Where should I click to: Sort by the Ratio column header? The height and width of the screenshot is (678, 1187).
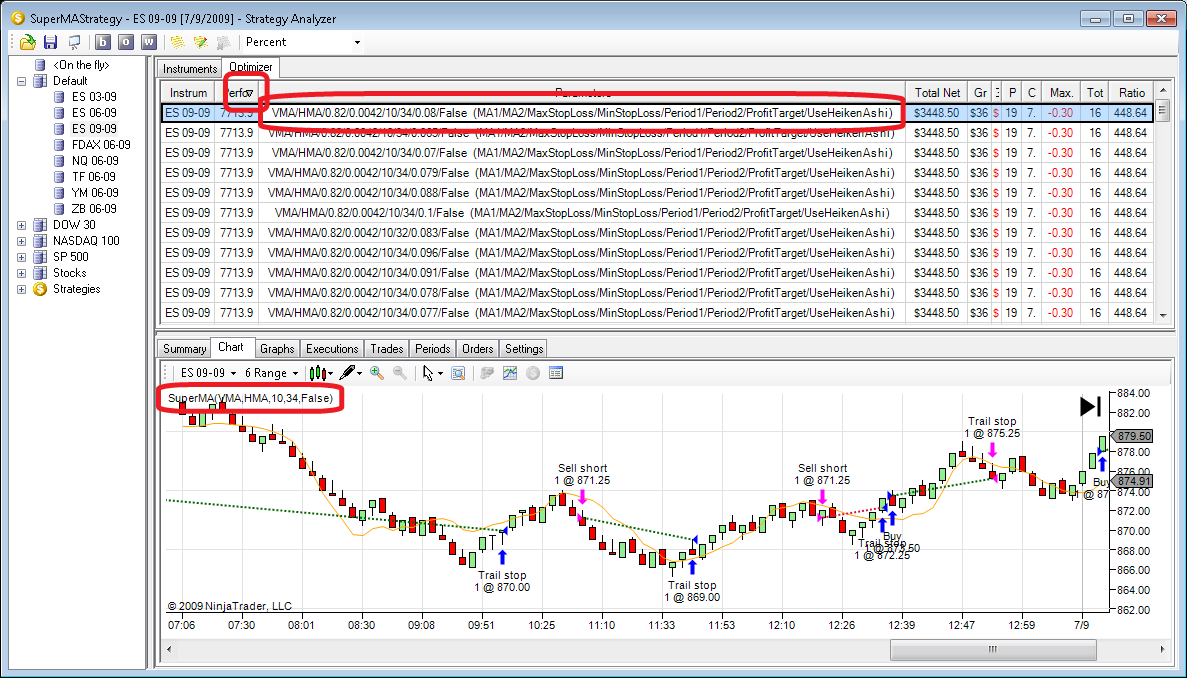tap(1132, 93)
